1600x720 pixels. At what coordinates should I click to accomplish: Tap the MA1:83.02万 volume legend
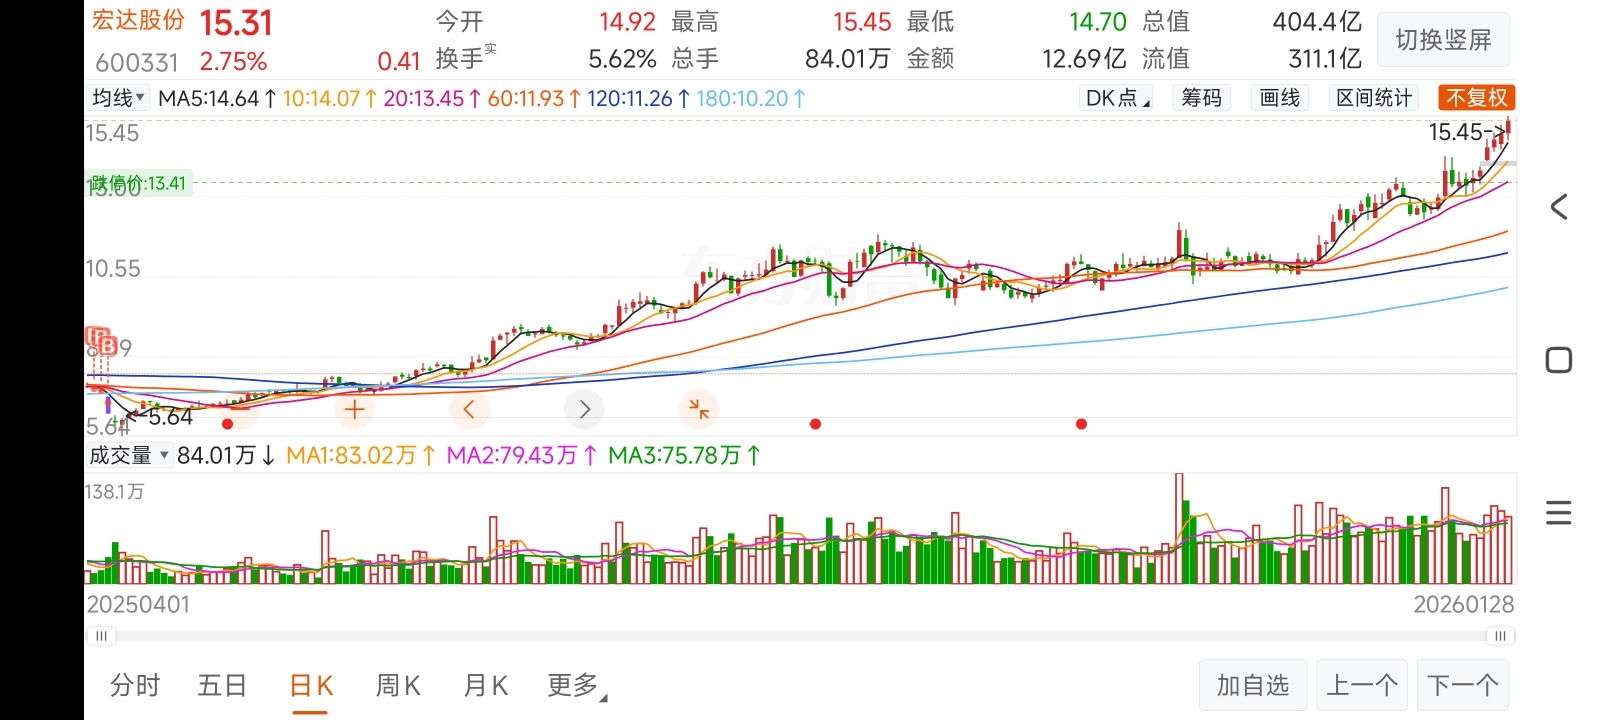click(x=361, y=455)
